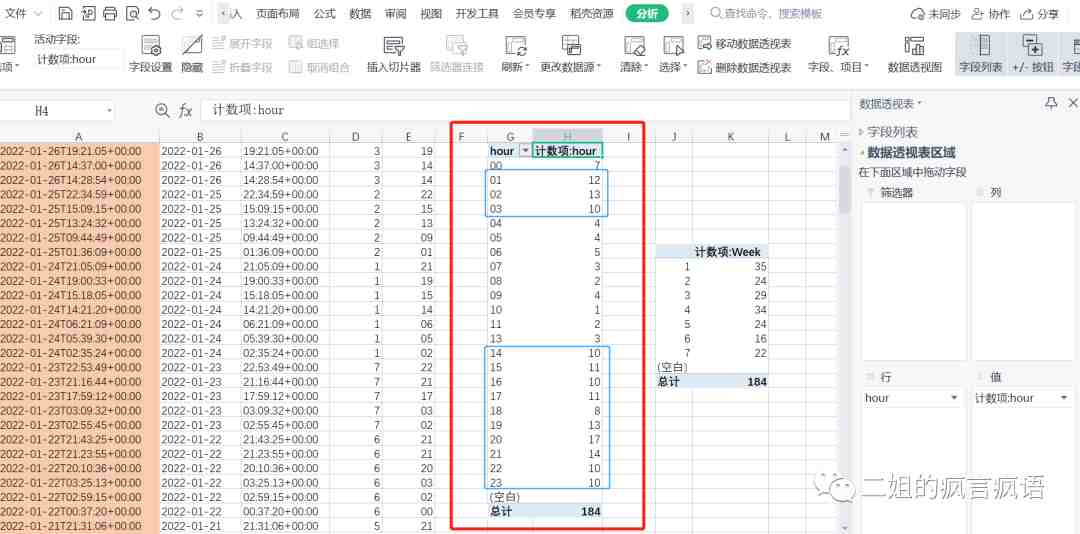Viewport: 1080px width, 534px height.
Task: Click 数据透视图 pivot chart icon
Action: click(x=915, y=54)
